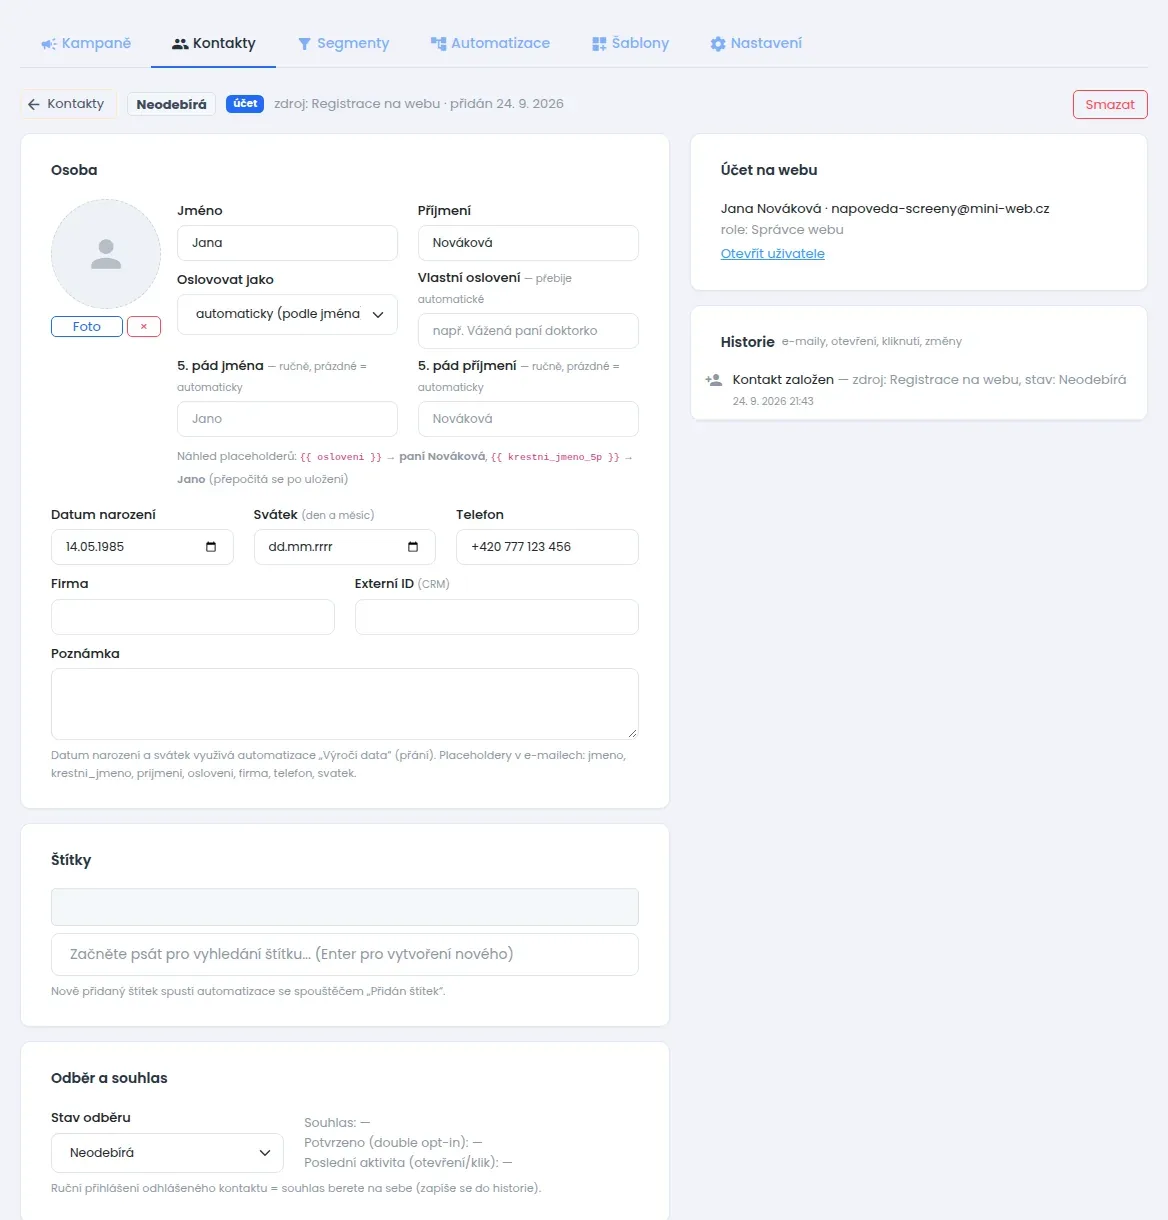Click the flow icon next to Automatizace
Screen dimensions: 1168x1220
(438, 44)
